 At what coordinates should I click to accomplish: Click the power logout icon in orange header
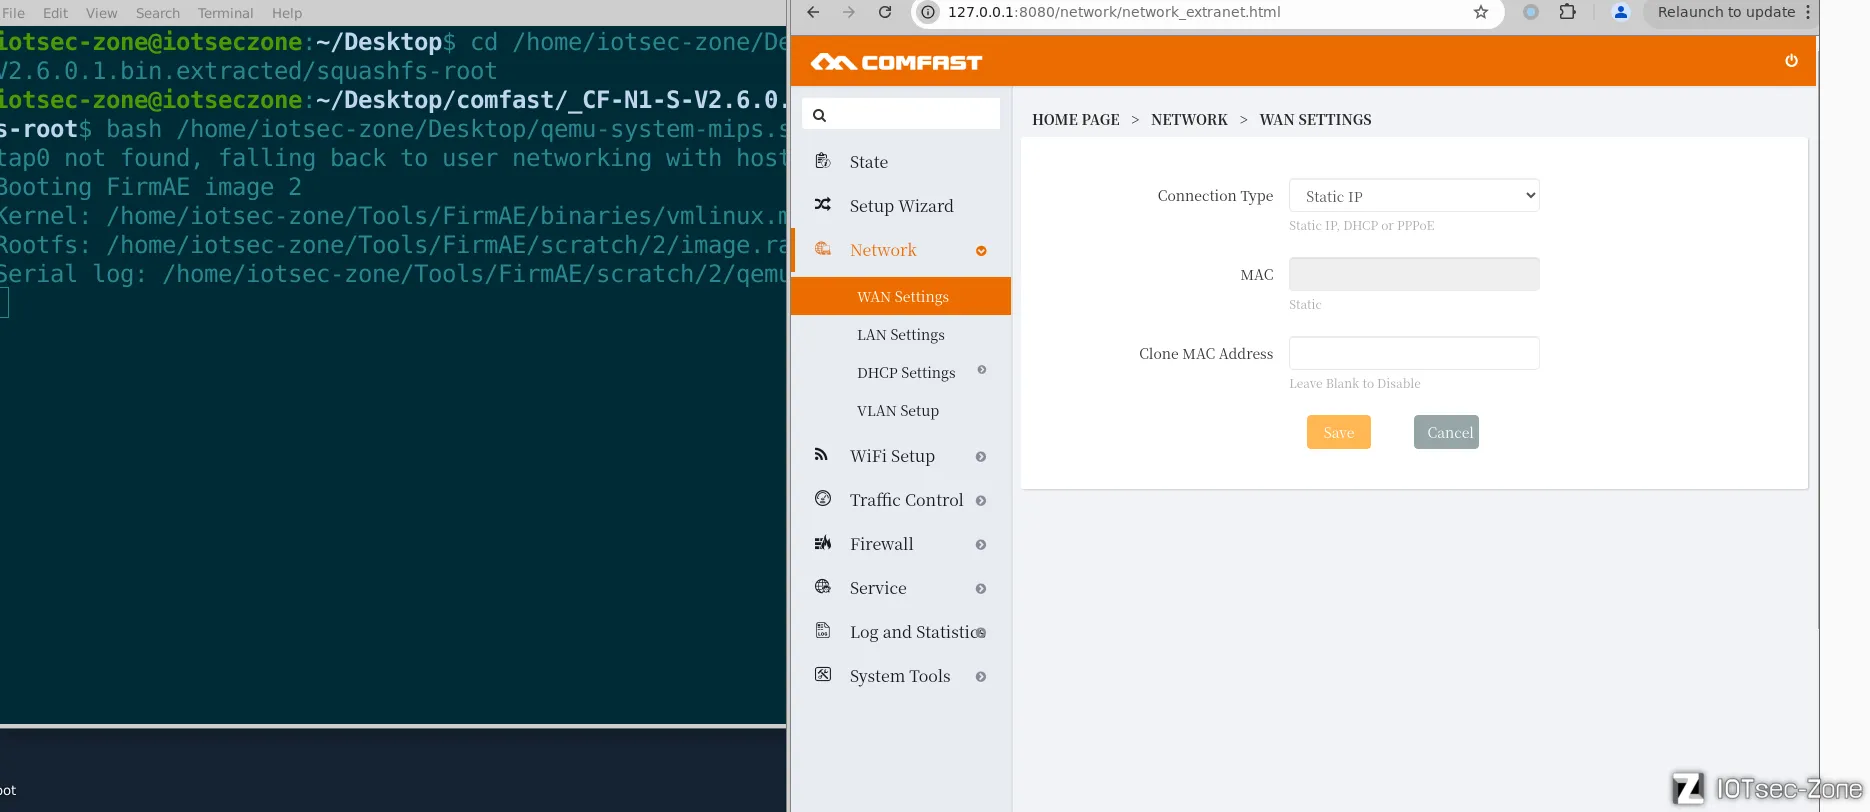(x=1791, y=61)
